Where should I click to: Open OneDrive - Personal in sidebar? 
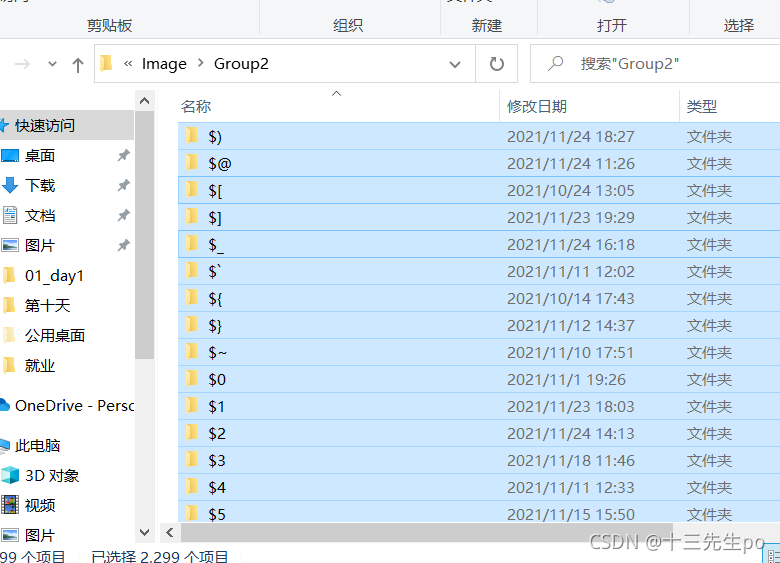coord(75,405)
